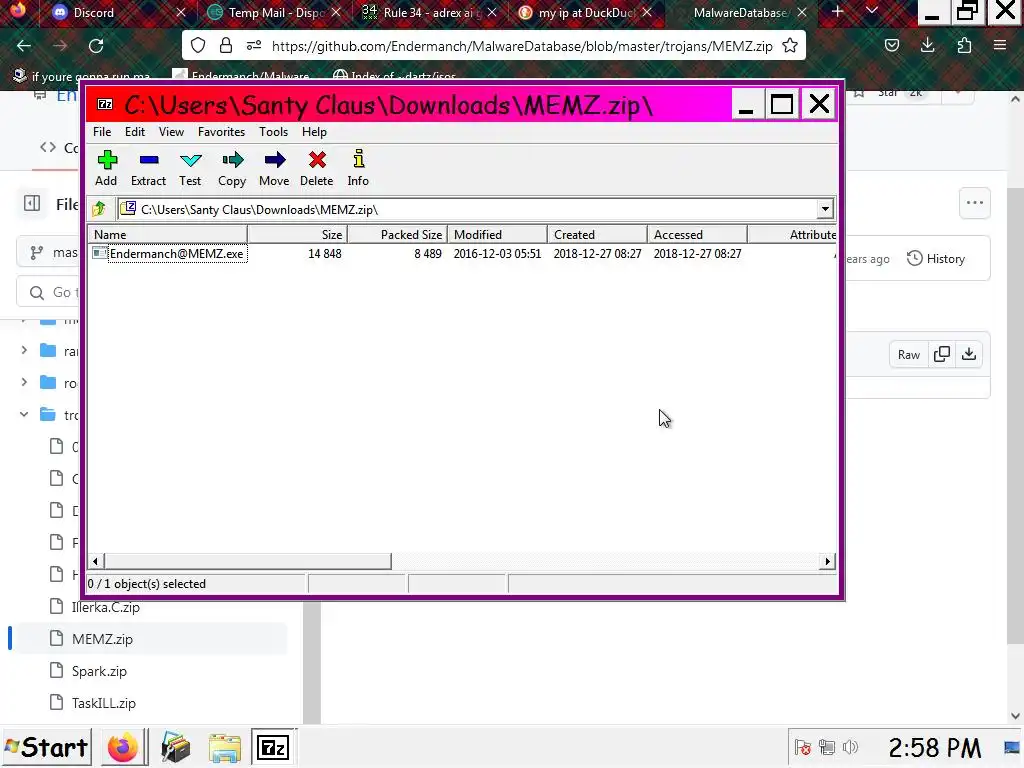
Task: Run the Test archive tool
Action: point(190,168)
